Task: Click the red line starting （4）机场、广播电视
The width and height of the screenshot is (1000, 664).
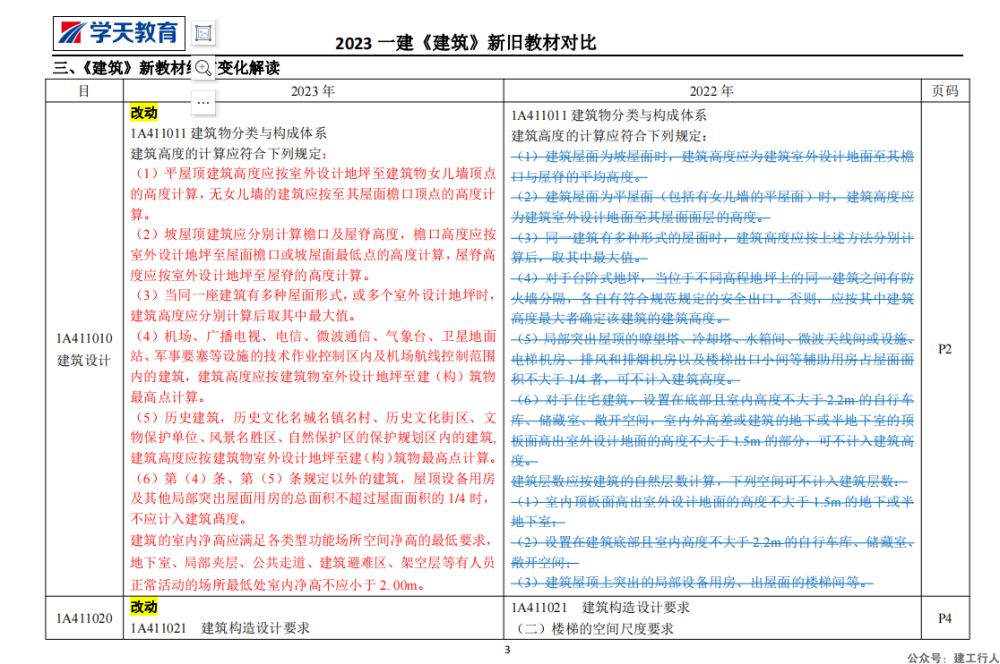Action: pos(313,336)
